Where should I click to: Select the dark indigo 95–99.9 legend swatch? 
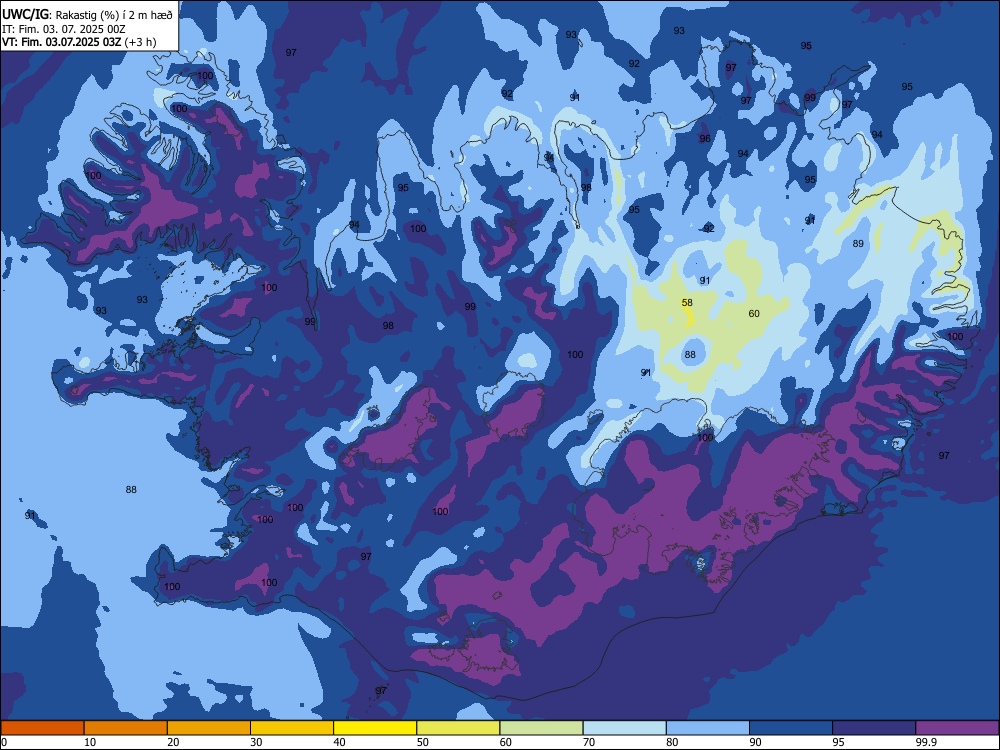point(874,728)
